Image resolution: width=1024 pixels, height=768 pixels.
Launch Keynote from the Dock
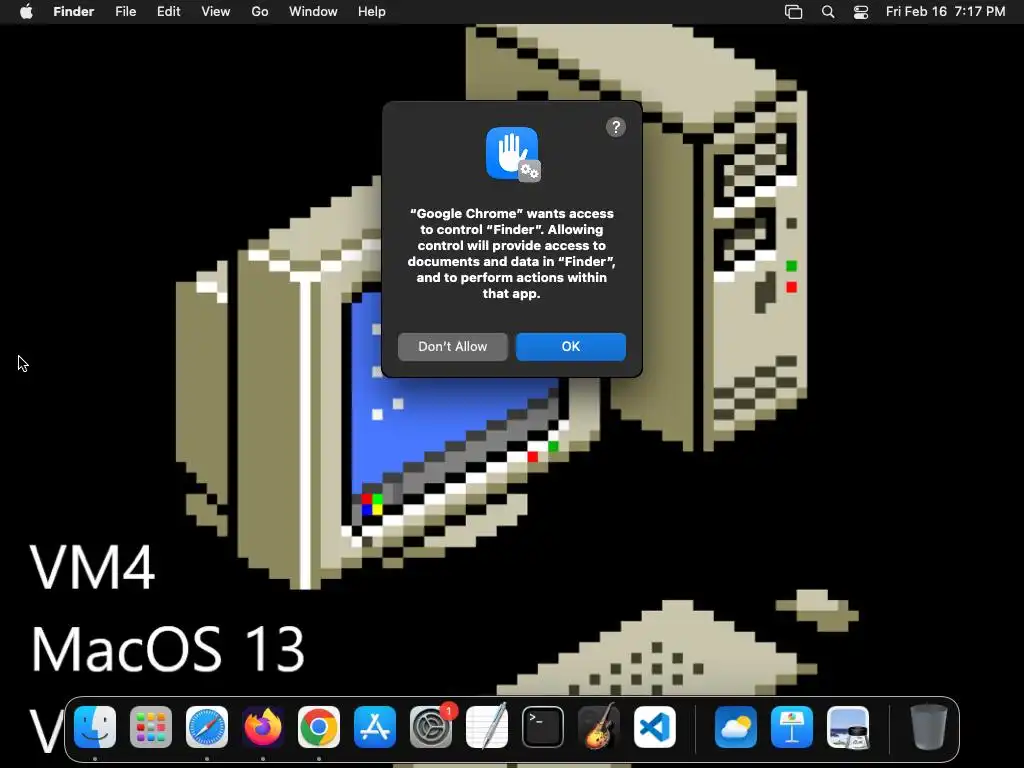tap(792, 727)
